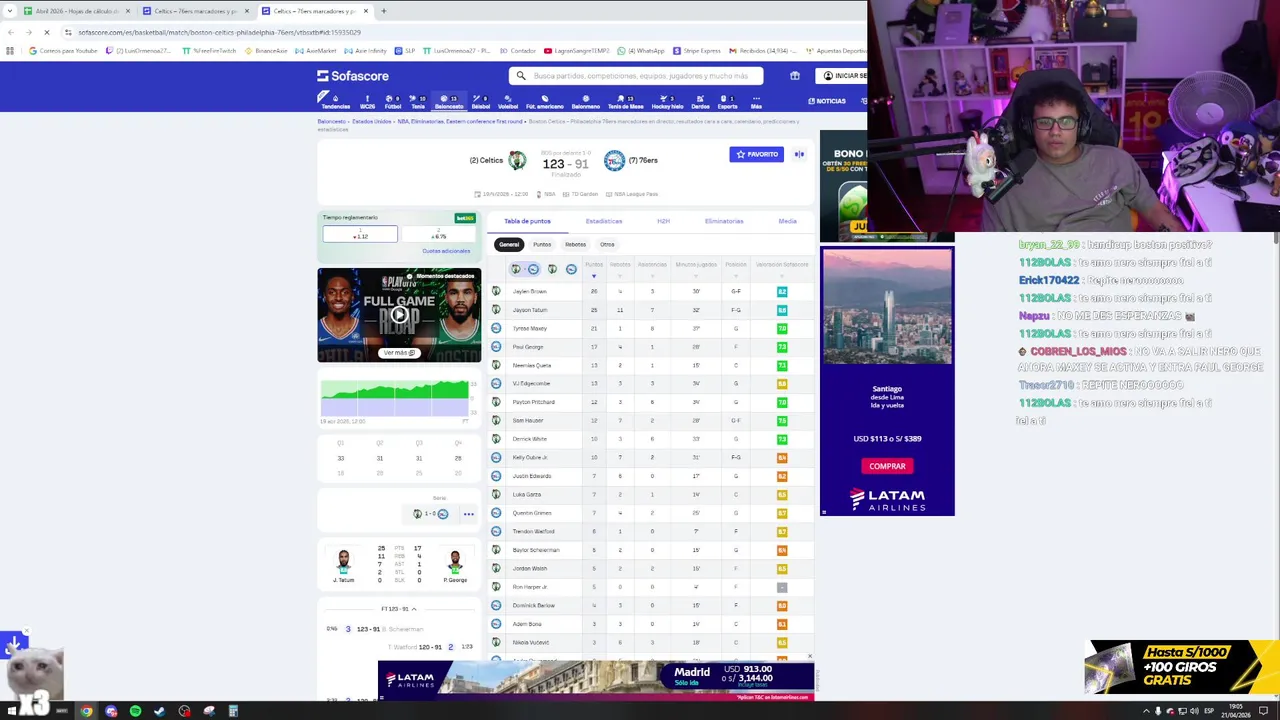Open the Celtics team logo
The width and height of the screenshot is (1280, 720).
click(x=517, y=160)
